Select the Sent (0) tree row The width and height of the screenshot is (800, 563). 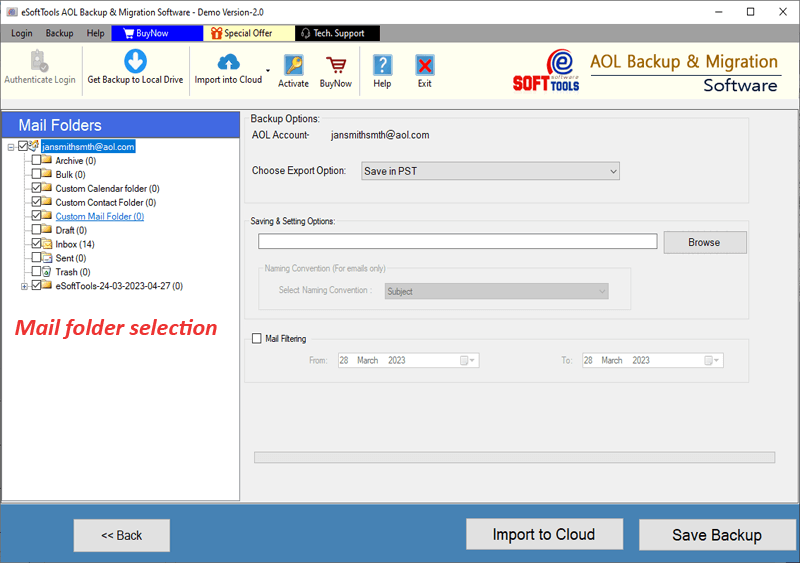click(x=71, y=258)
